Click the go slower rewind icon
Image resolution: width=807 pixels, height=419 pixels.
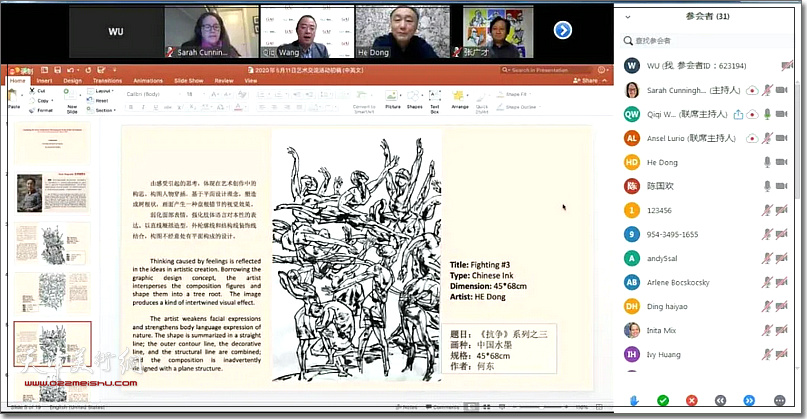pos(721,400)
